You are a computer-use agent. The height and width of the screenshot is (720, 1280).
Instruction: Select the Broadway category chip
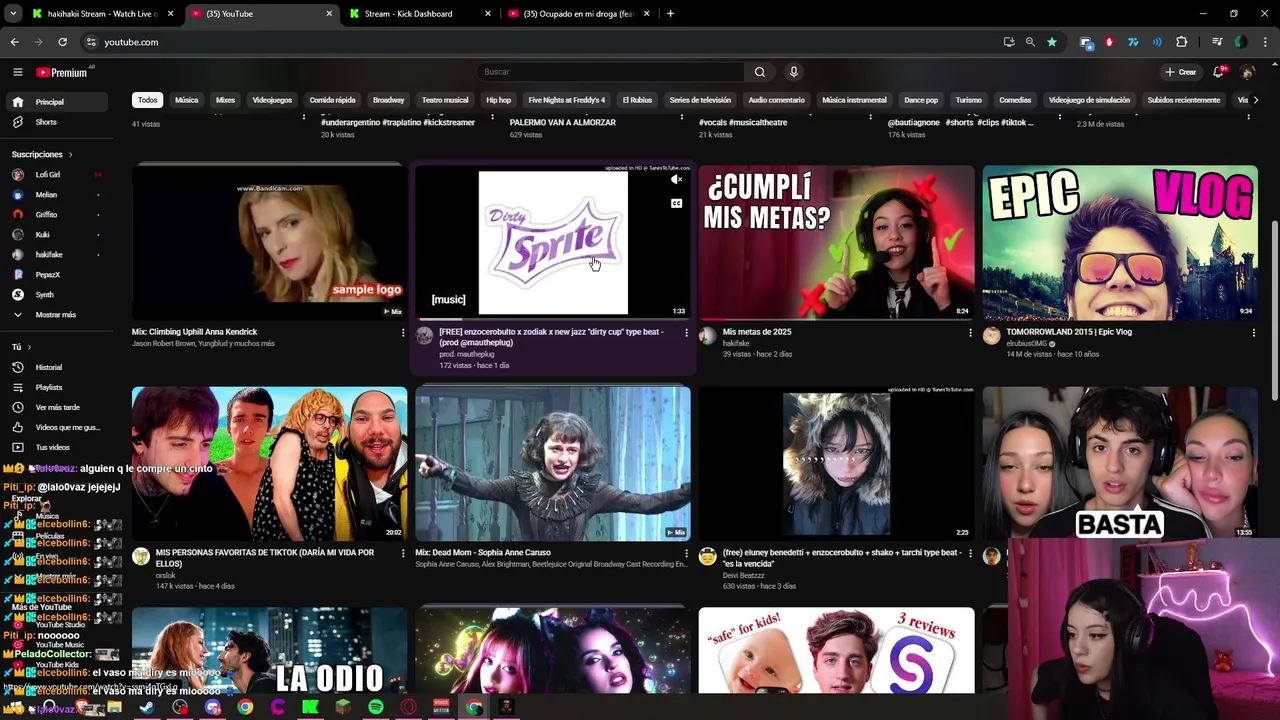tap(388, 100)
